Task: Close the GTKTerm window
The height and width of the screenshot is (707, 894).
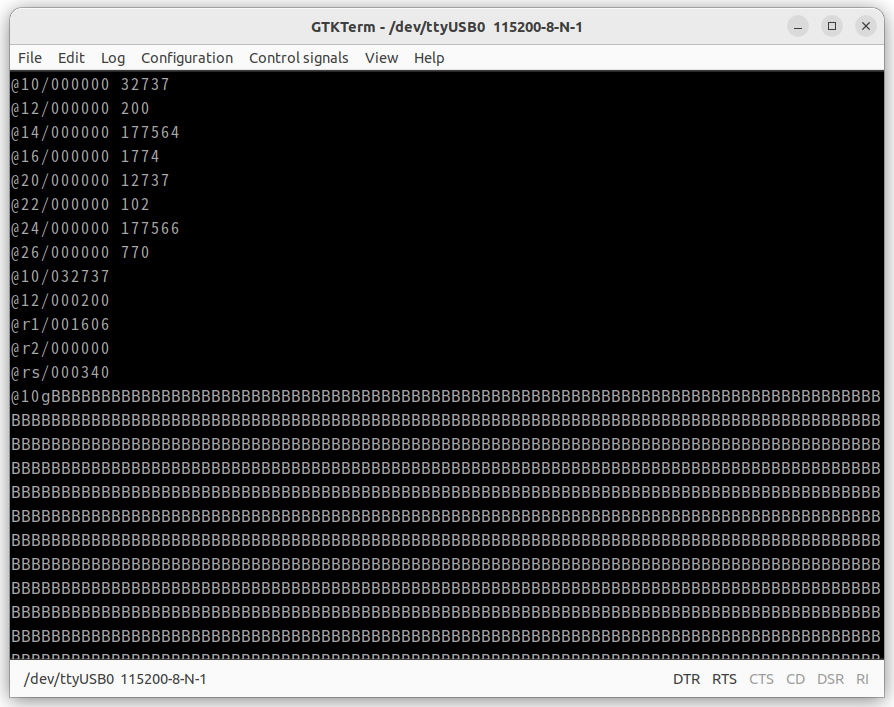Action: click(x=866, y=26)
